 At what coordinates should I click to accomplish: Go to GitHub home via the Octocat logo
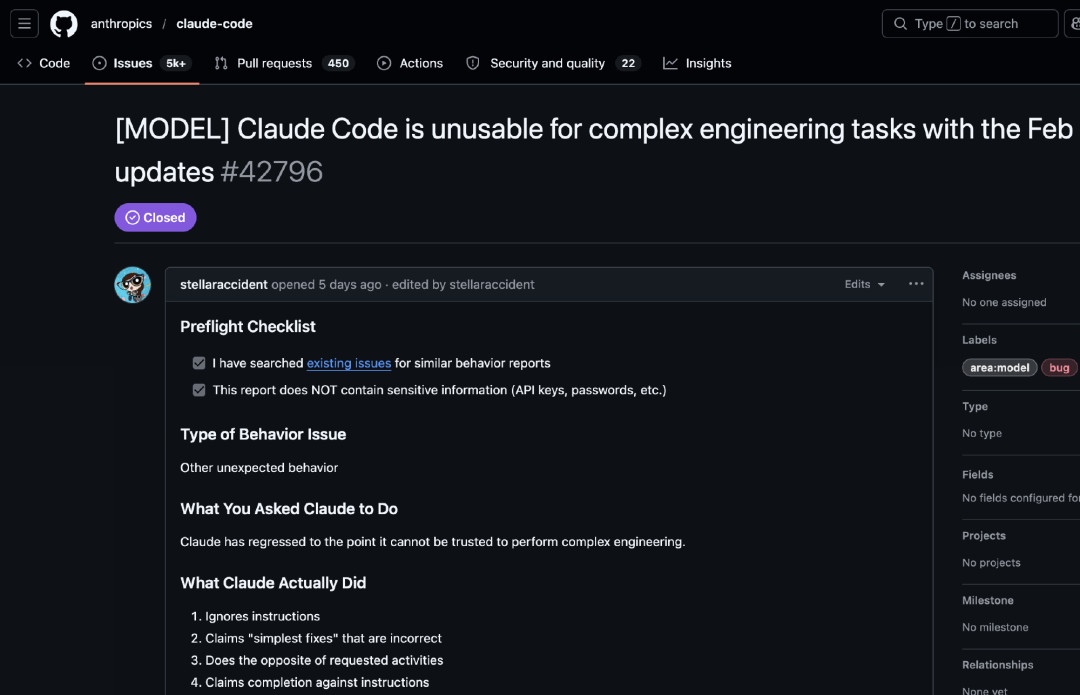[x=64, y=23]
